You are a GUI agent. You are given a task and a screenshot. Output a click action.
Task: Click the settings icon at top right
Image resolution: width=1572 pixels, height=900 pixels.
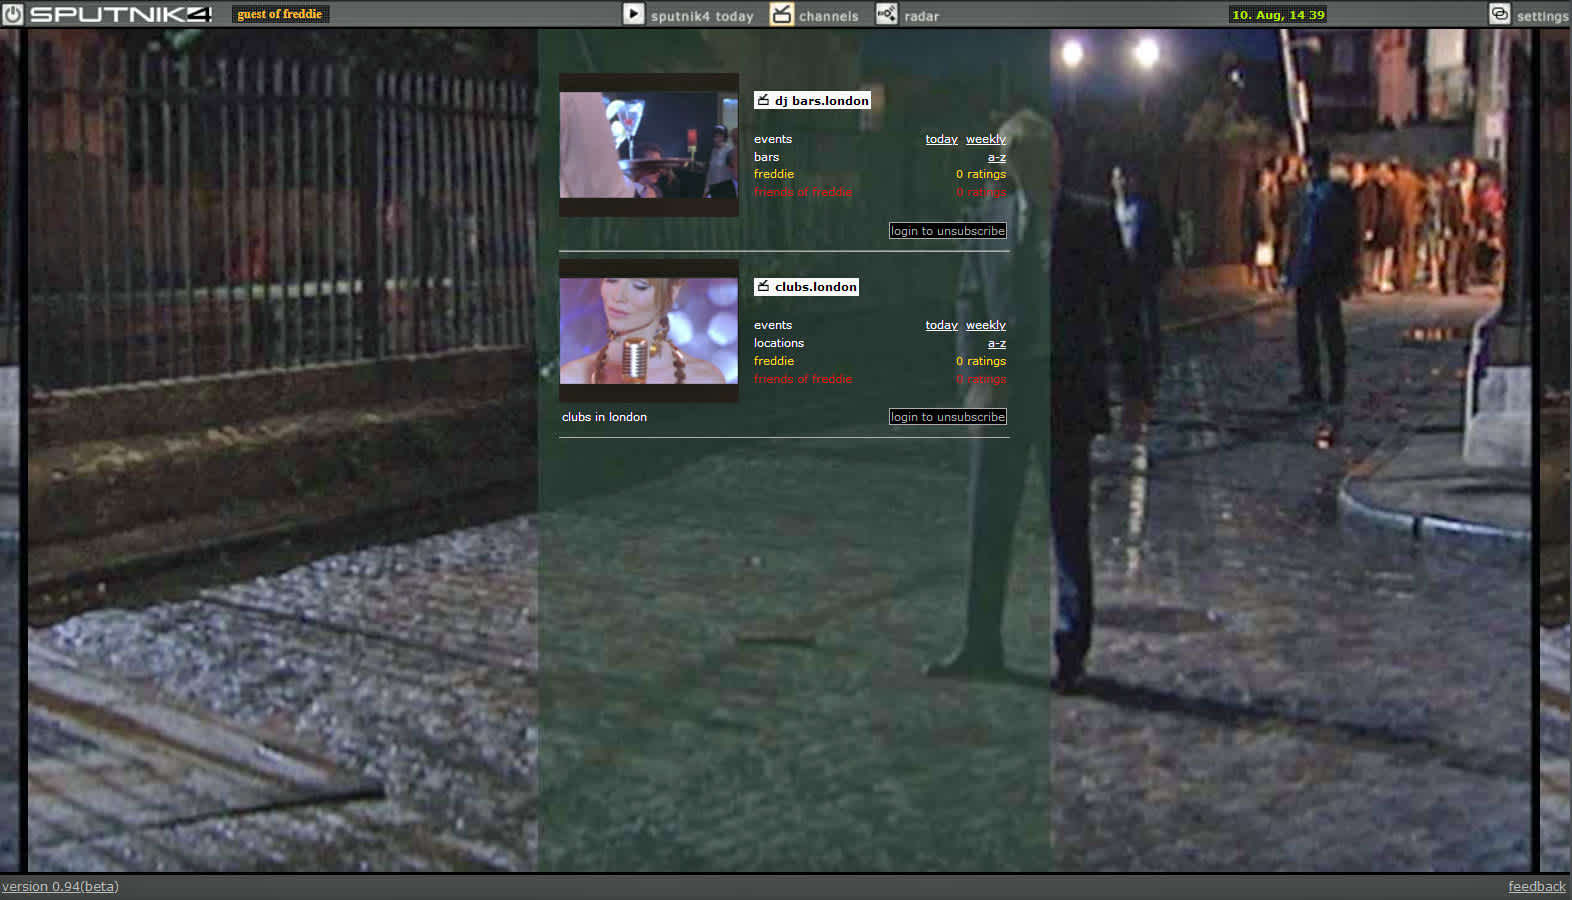click(1500, 14)
